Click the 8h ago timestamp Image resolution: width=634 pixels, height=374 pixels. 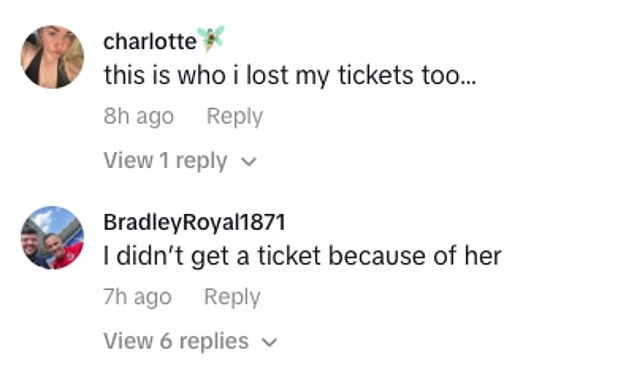point(139,116)
